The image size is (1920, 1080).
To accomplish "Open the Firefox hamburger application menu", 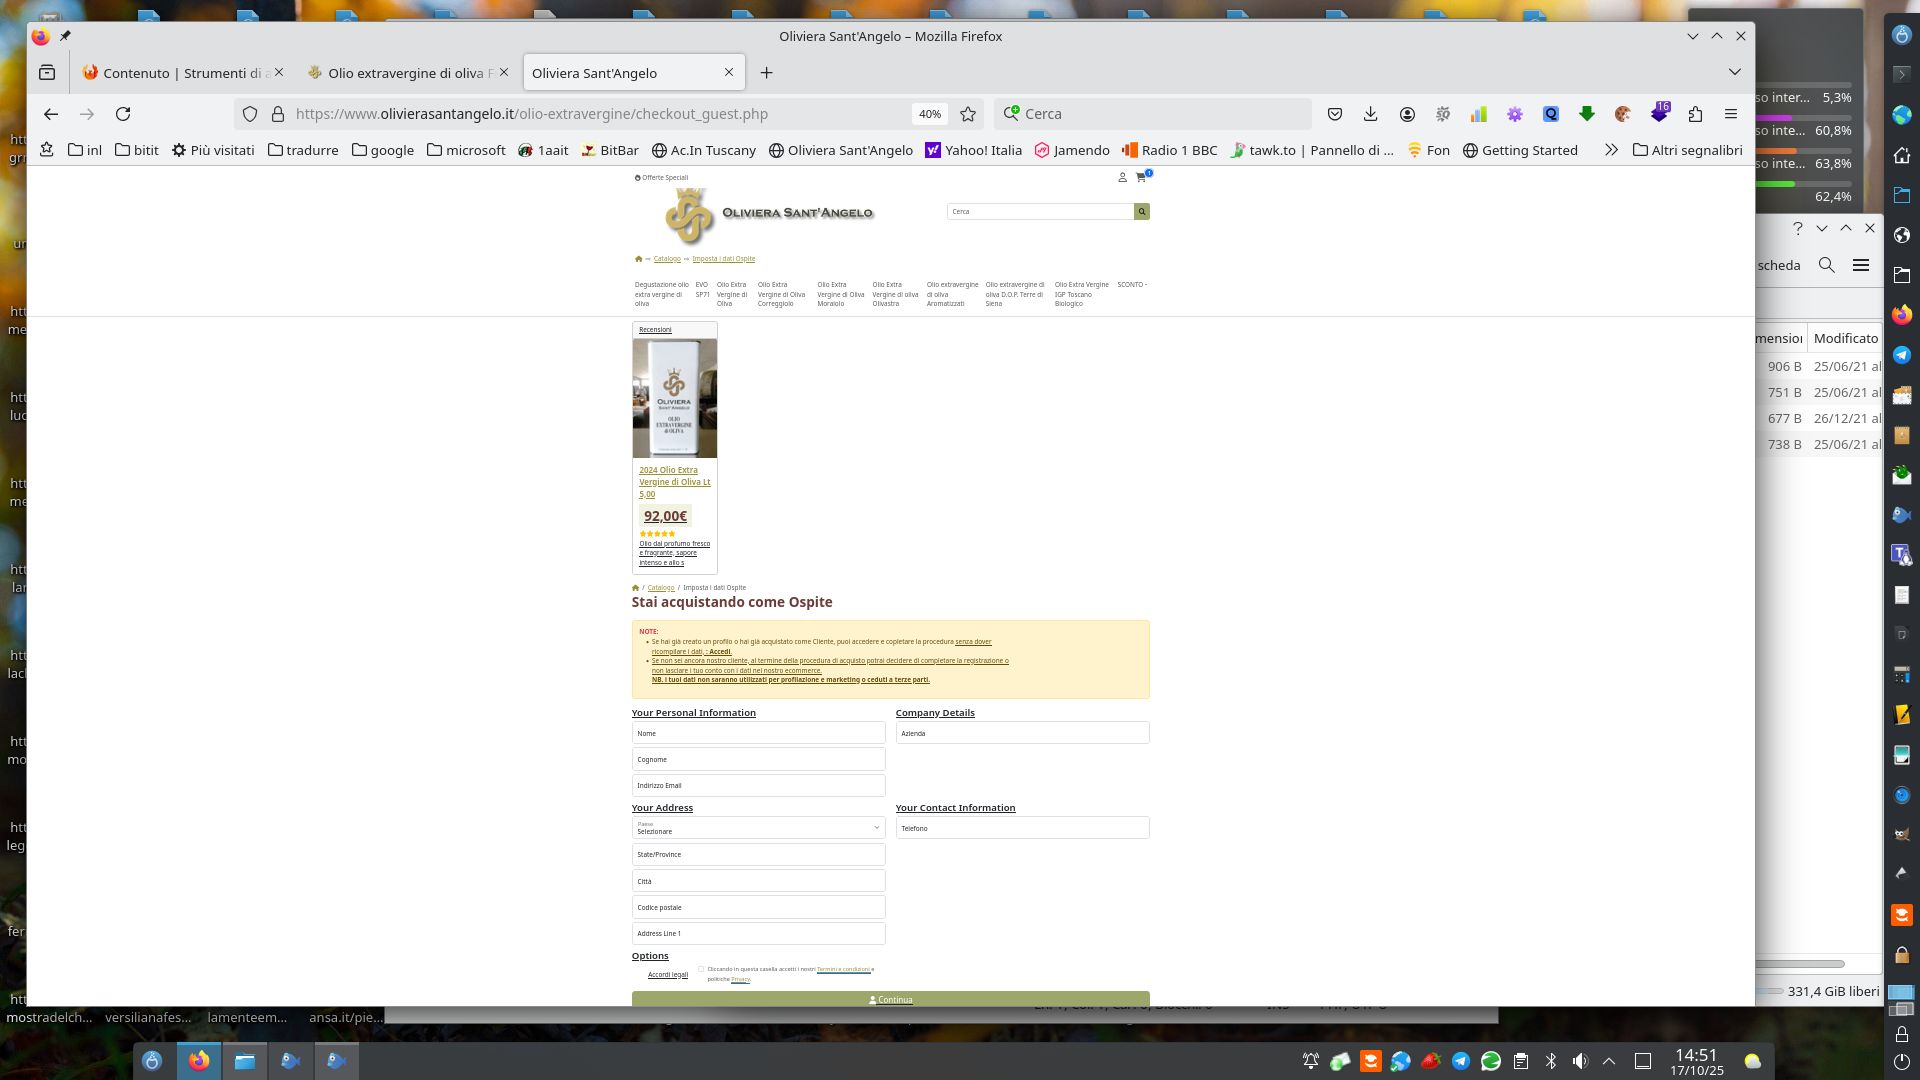I will click(1731, 114).
